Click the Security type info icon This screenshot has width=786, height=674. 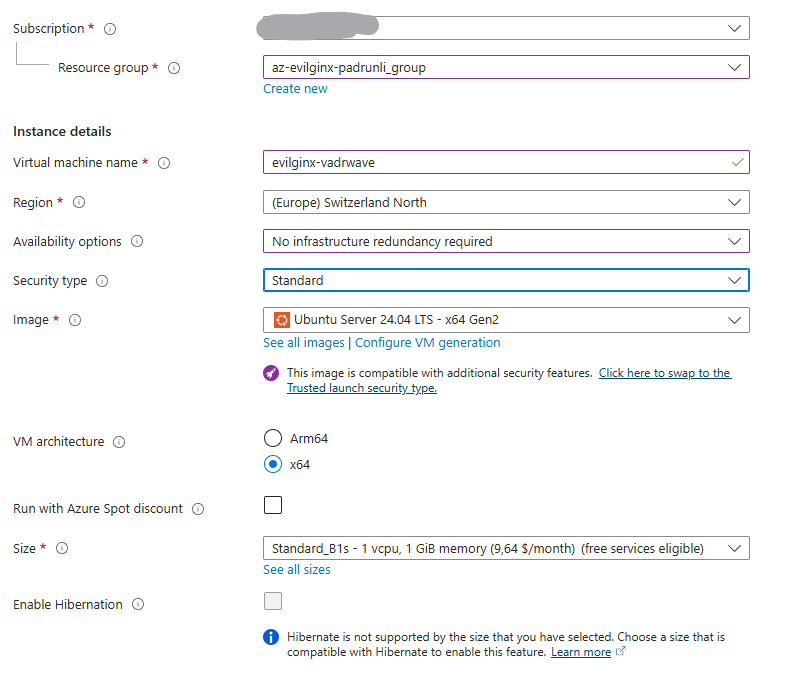[102, 281]
